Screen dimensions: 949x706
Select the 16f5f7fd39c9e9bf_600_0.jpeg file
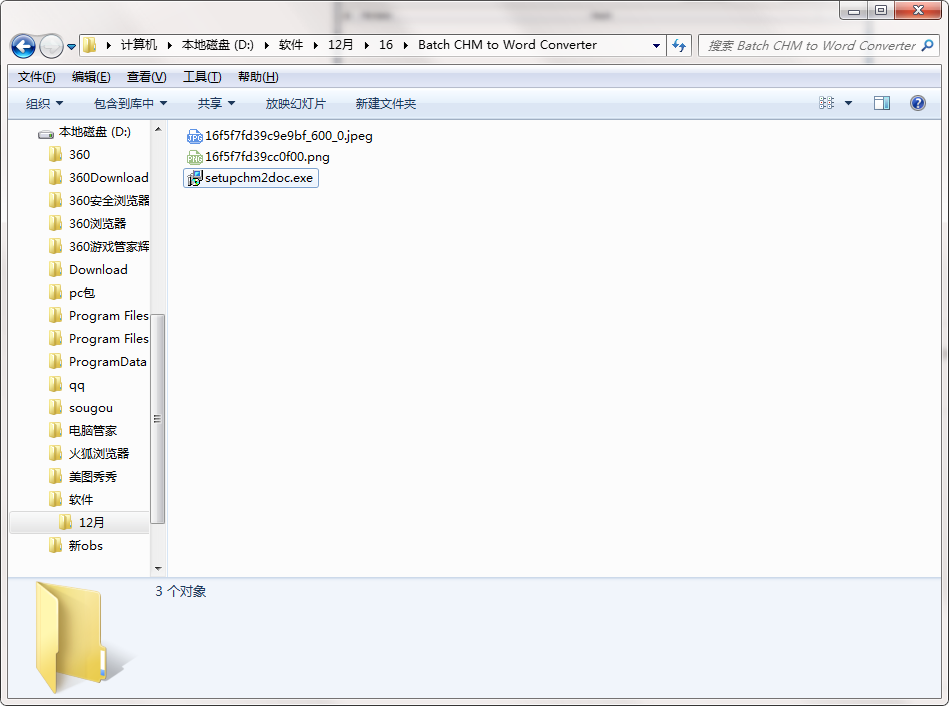pyautogui.click(x=288, y=136)
